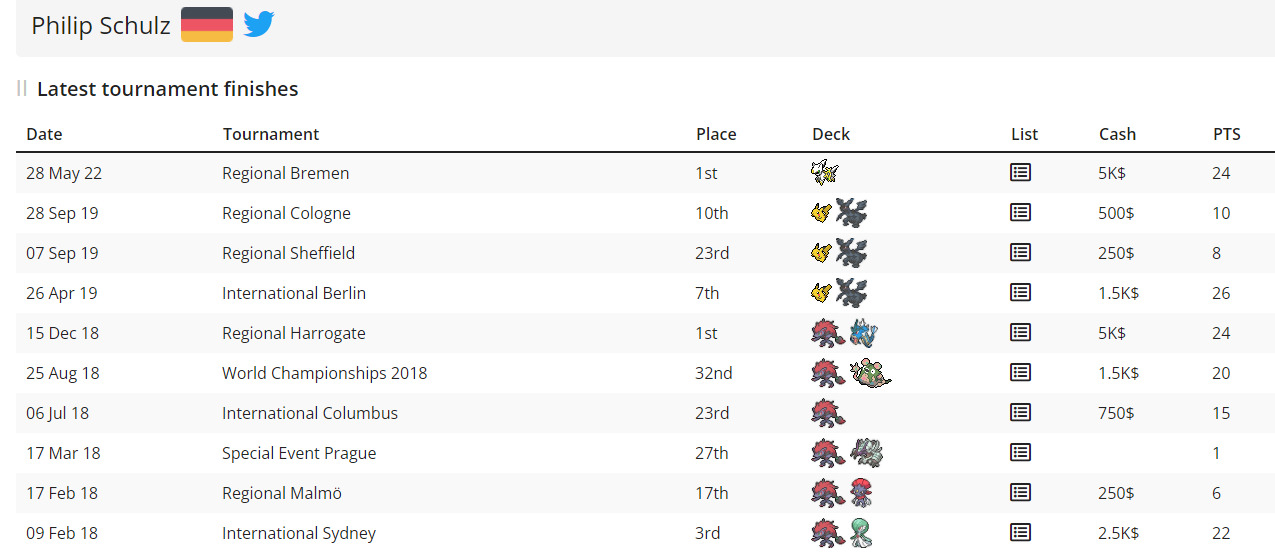1275x559 pixels.
Task: Open decklist icon for Regional Bremen
Action: (1020, 173)
